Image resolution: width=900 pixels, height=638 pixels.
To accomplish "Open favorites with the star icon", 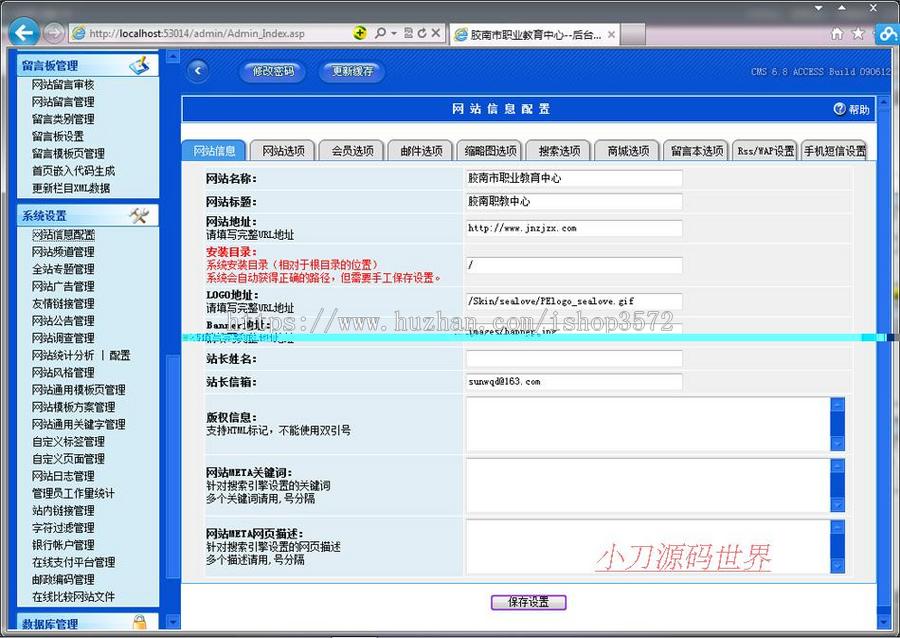I will (857, 32).
